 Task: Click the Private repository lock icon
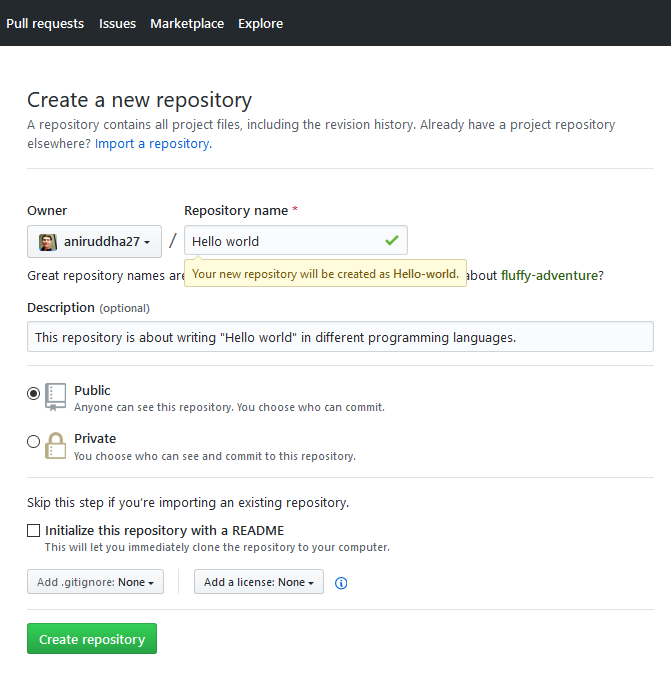[x=56, y=445]
